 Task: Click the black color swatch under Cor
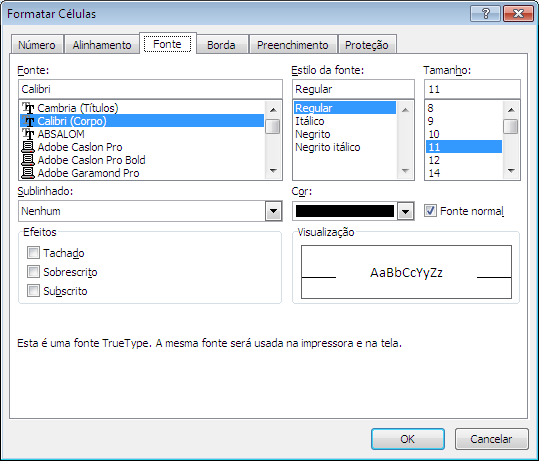[x=345, y=211]
